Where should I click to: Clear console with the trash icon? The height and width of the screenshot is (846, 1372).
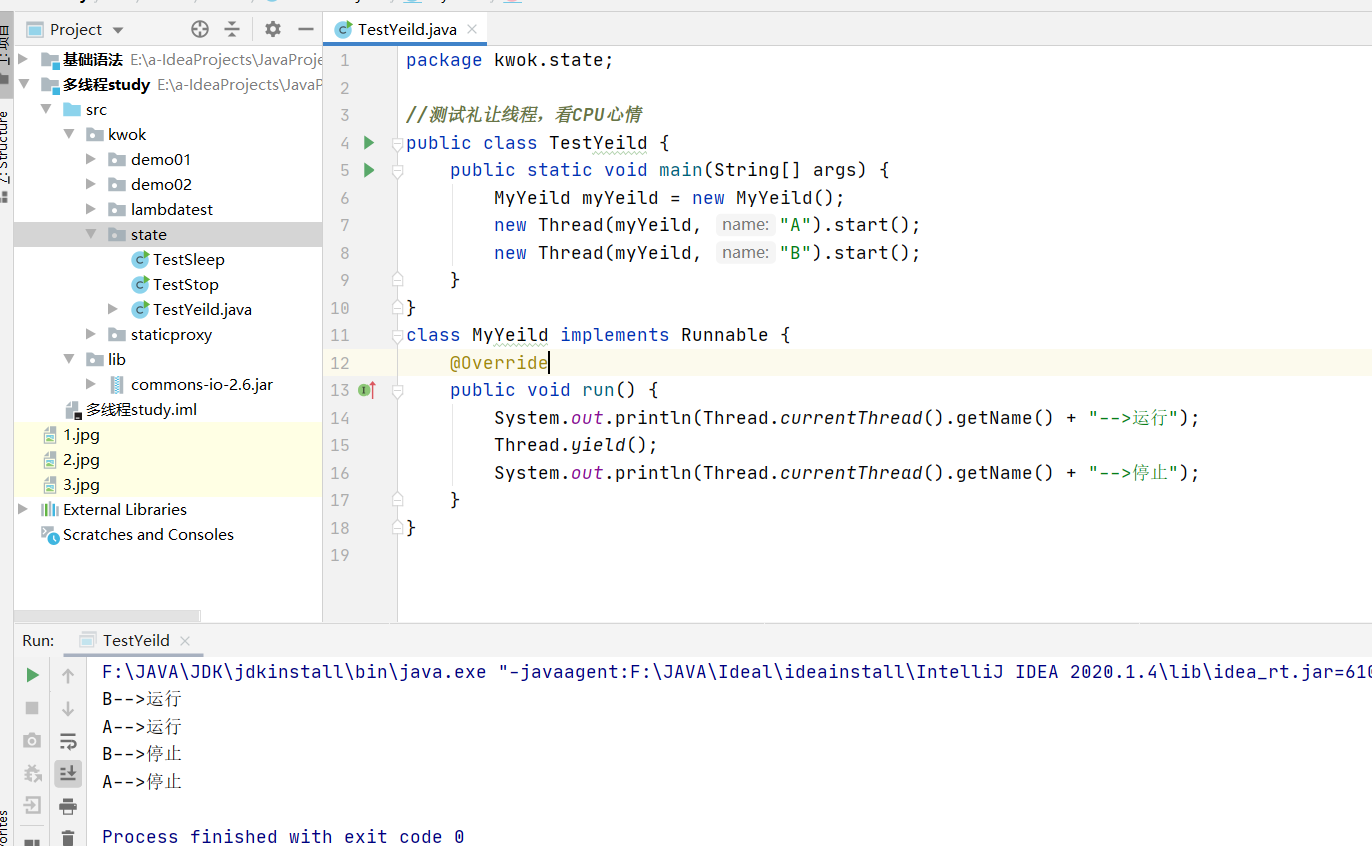coord(68,837)
